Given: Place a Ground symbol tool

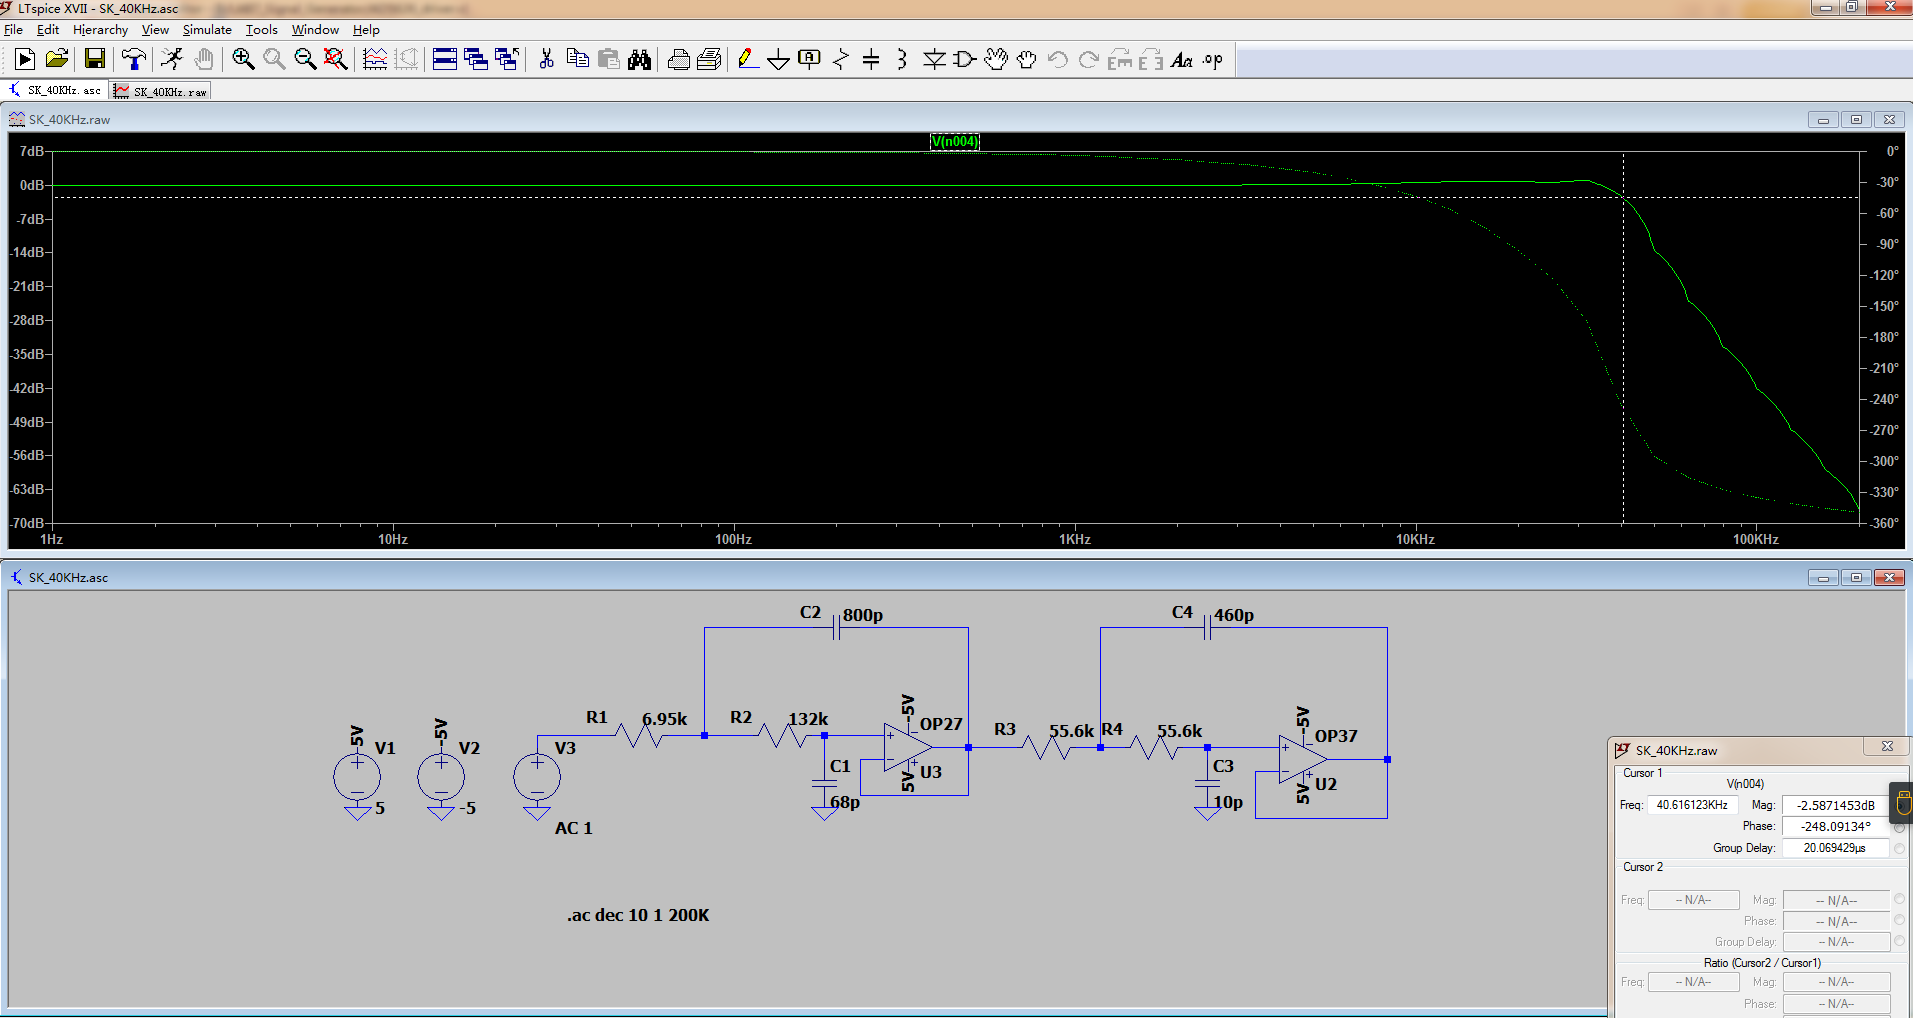Looking at the screenshot, I should tap(778, 60).
